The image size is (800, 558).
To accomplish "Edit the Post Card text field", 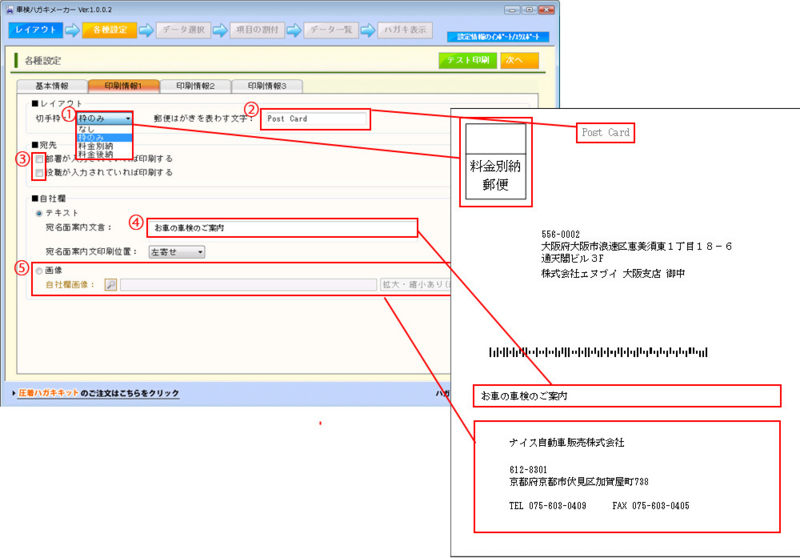I will pos(315,119).
